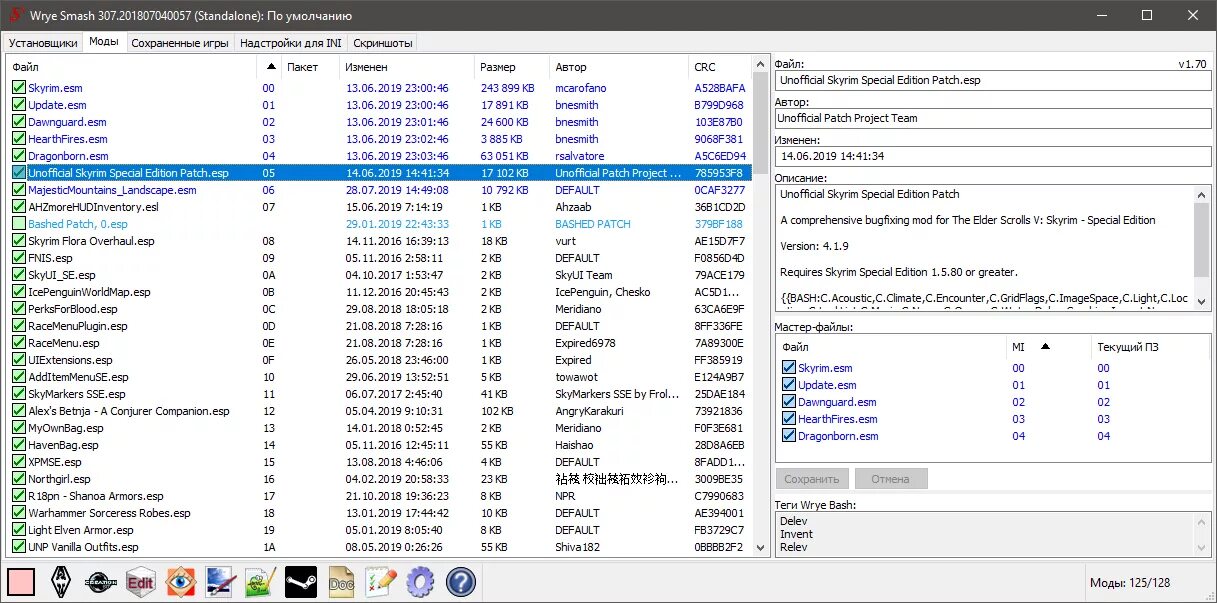
Task: Open the eye image viewer icon
Action: coord(181,581)
